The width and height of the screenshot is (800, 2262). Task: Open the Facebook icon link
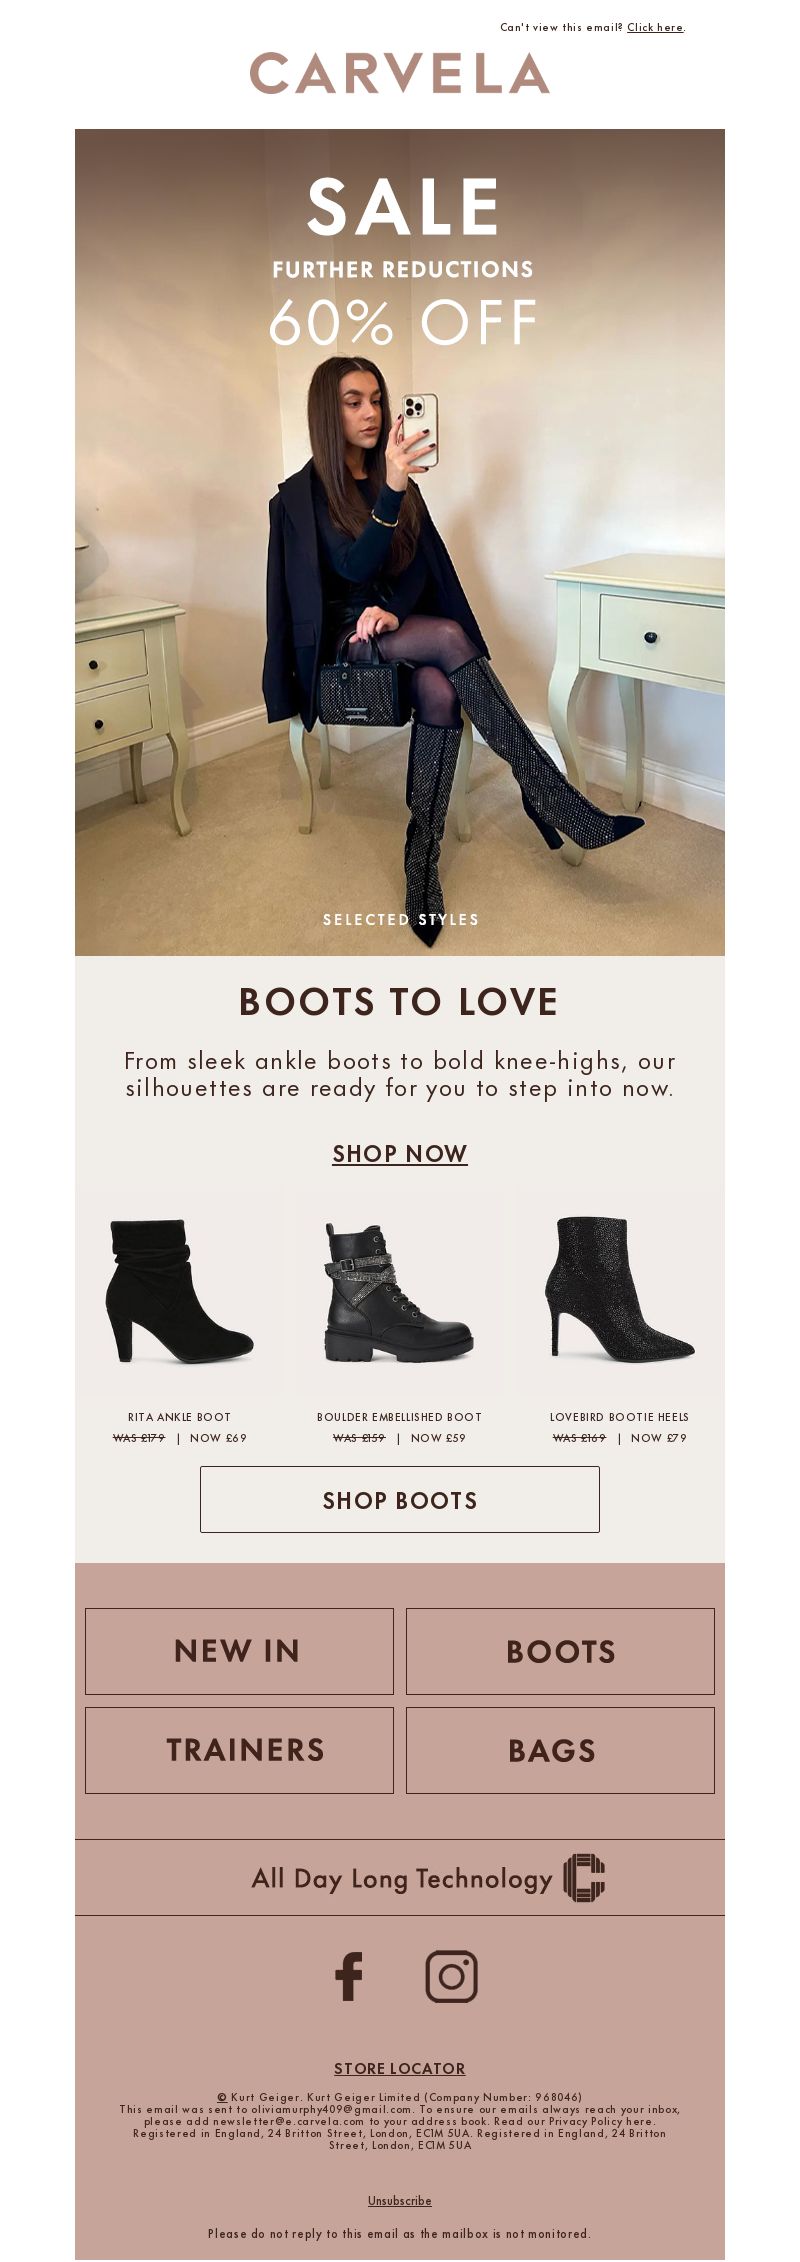[x=348, y=1976]
